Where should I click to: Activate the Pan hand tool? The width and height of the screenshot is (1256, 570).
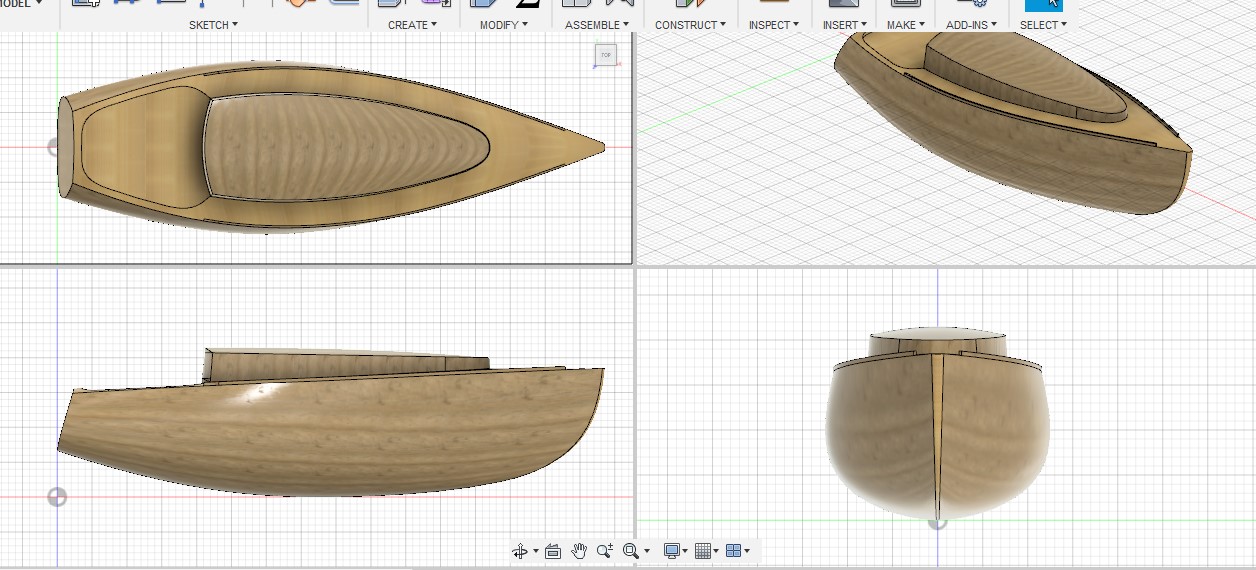pyautogui.click(x=579, y=551)
